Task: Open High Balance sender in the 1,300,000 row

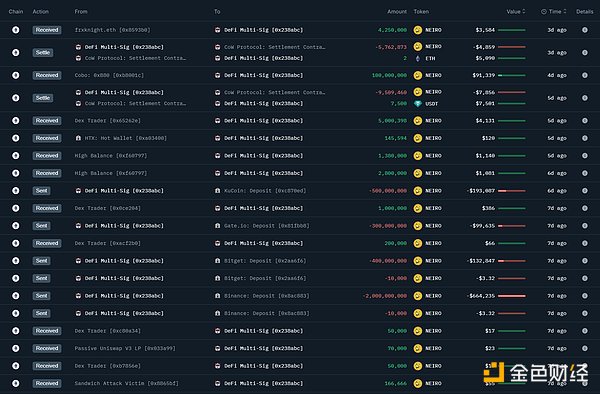Action: click(x=111, y=156)
